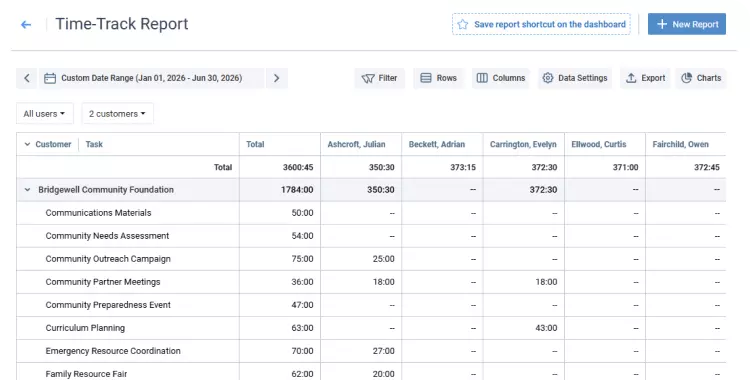Open the Columns settings
Screen dimensions: 750x380
(501, 78)
